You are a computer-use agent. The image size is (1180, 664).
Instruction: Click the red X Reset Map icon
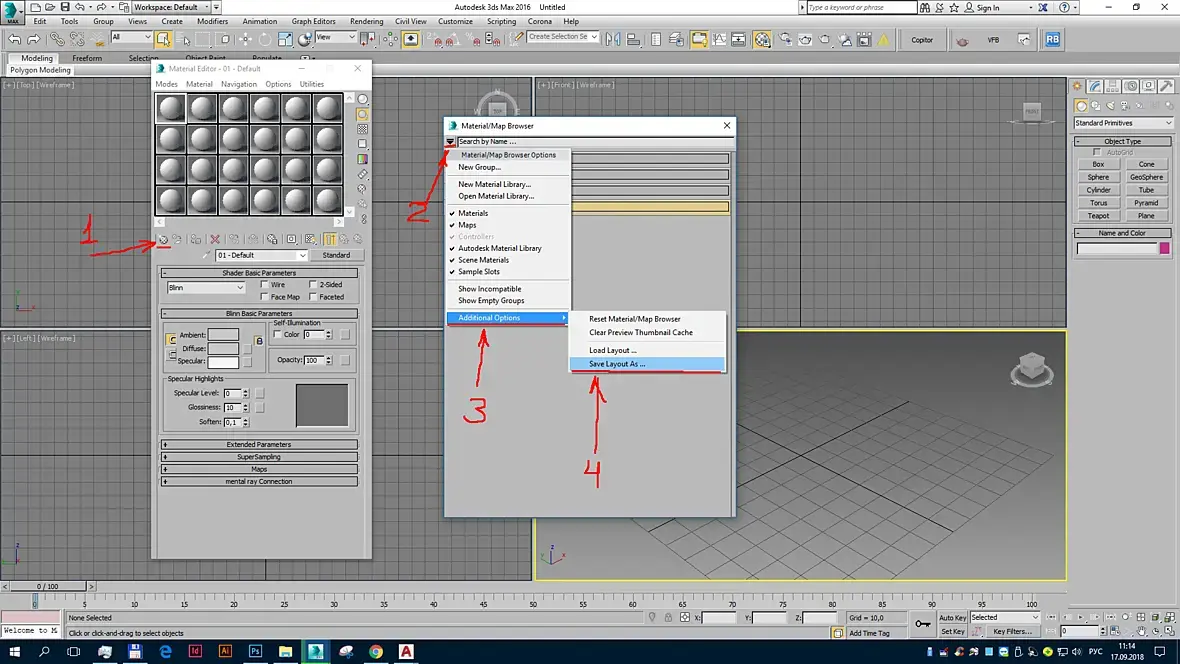click(214, 240)
